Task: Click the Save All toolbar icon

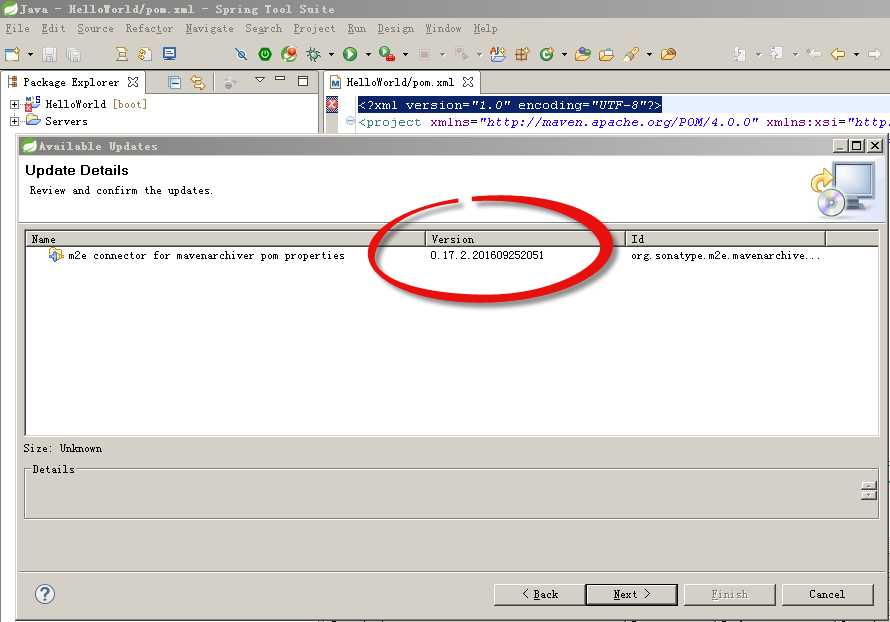Action: click(x=73, y=54)
